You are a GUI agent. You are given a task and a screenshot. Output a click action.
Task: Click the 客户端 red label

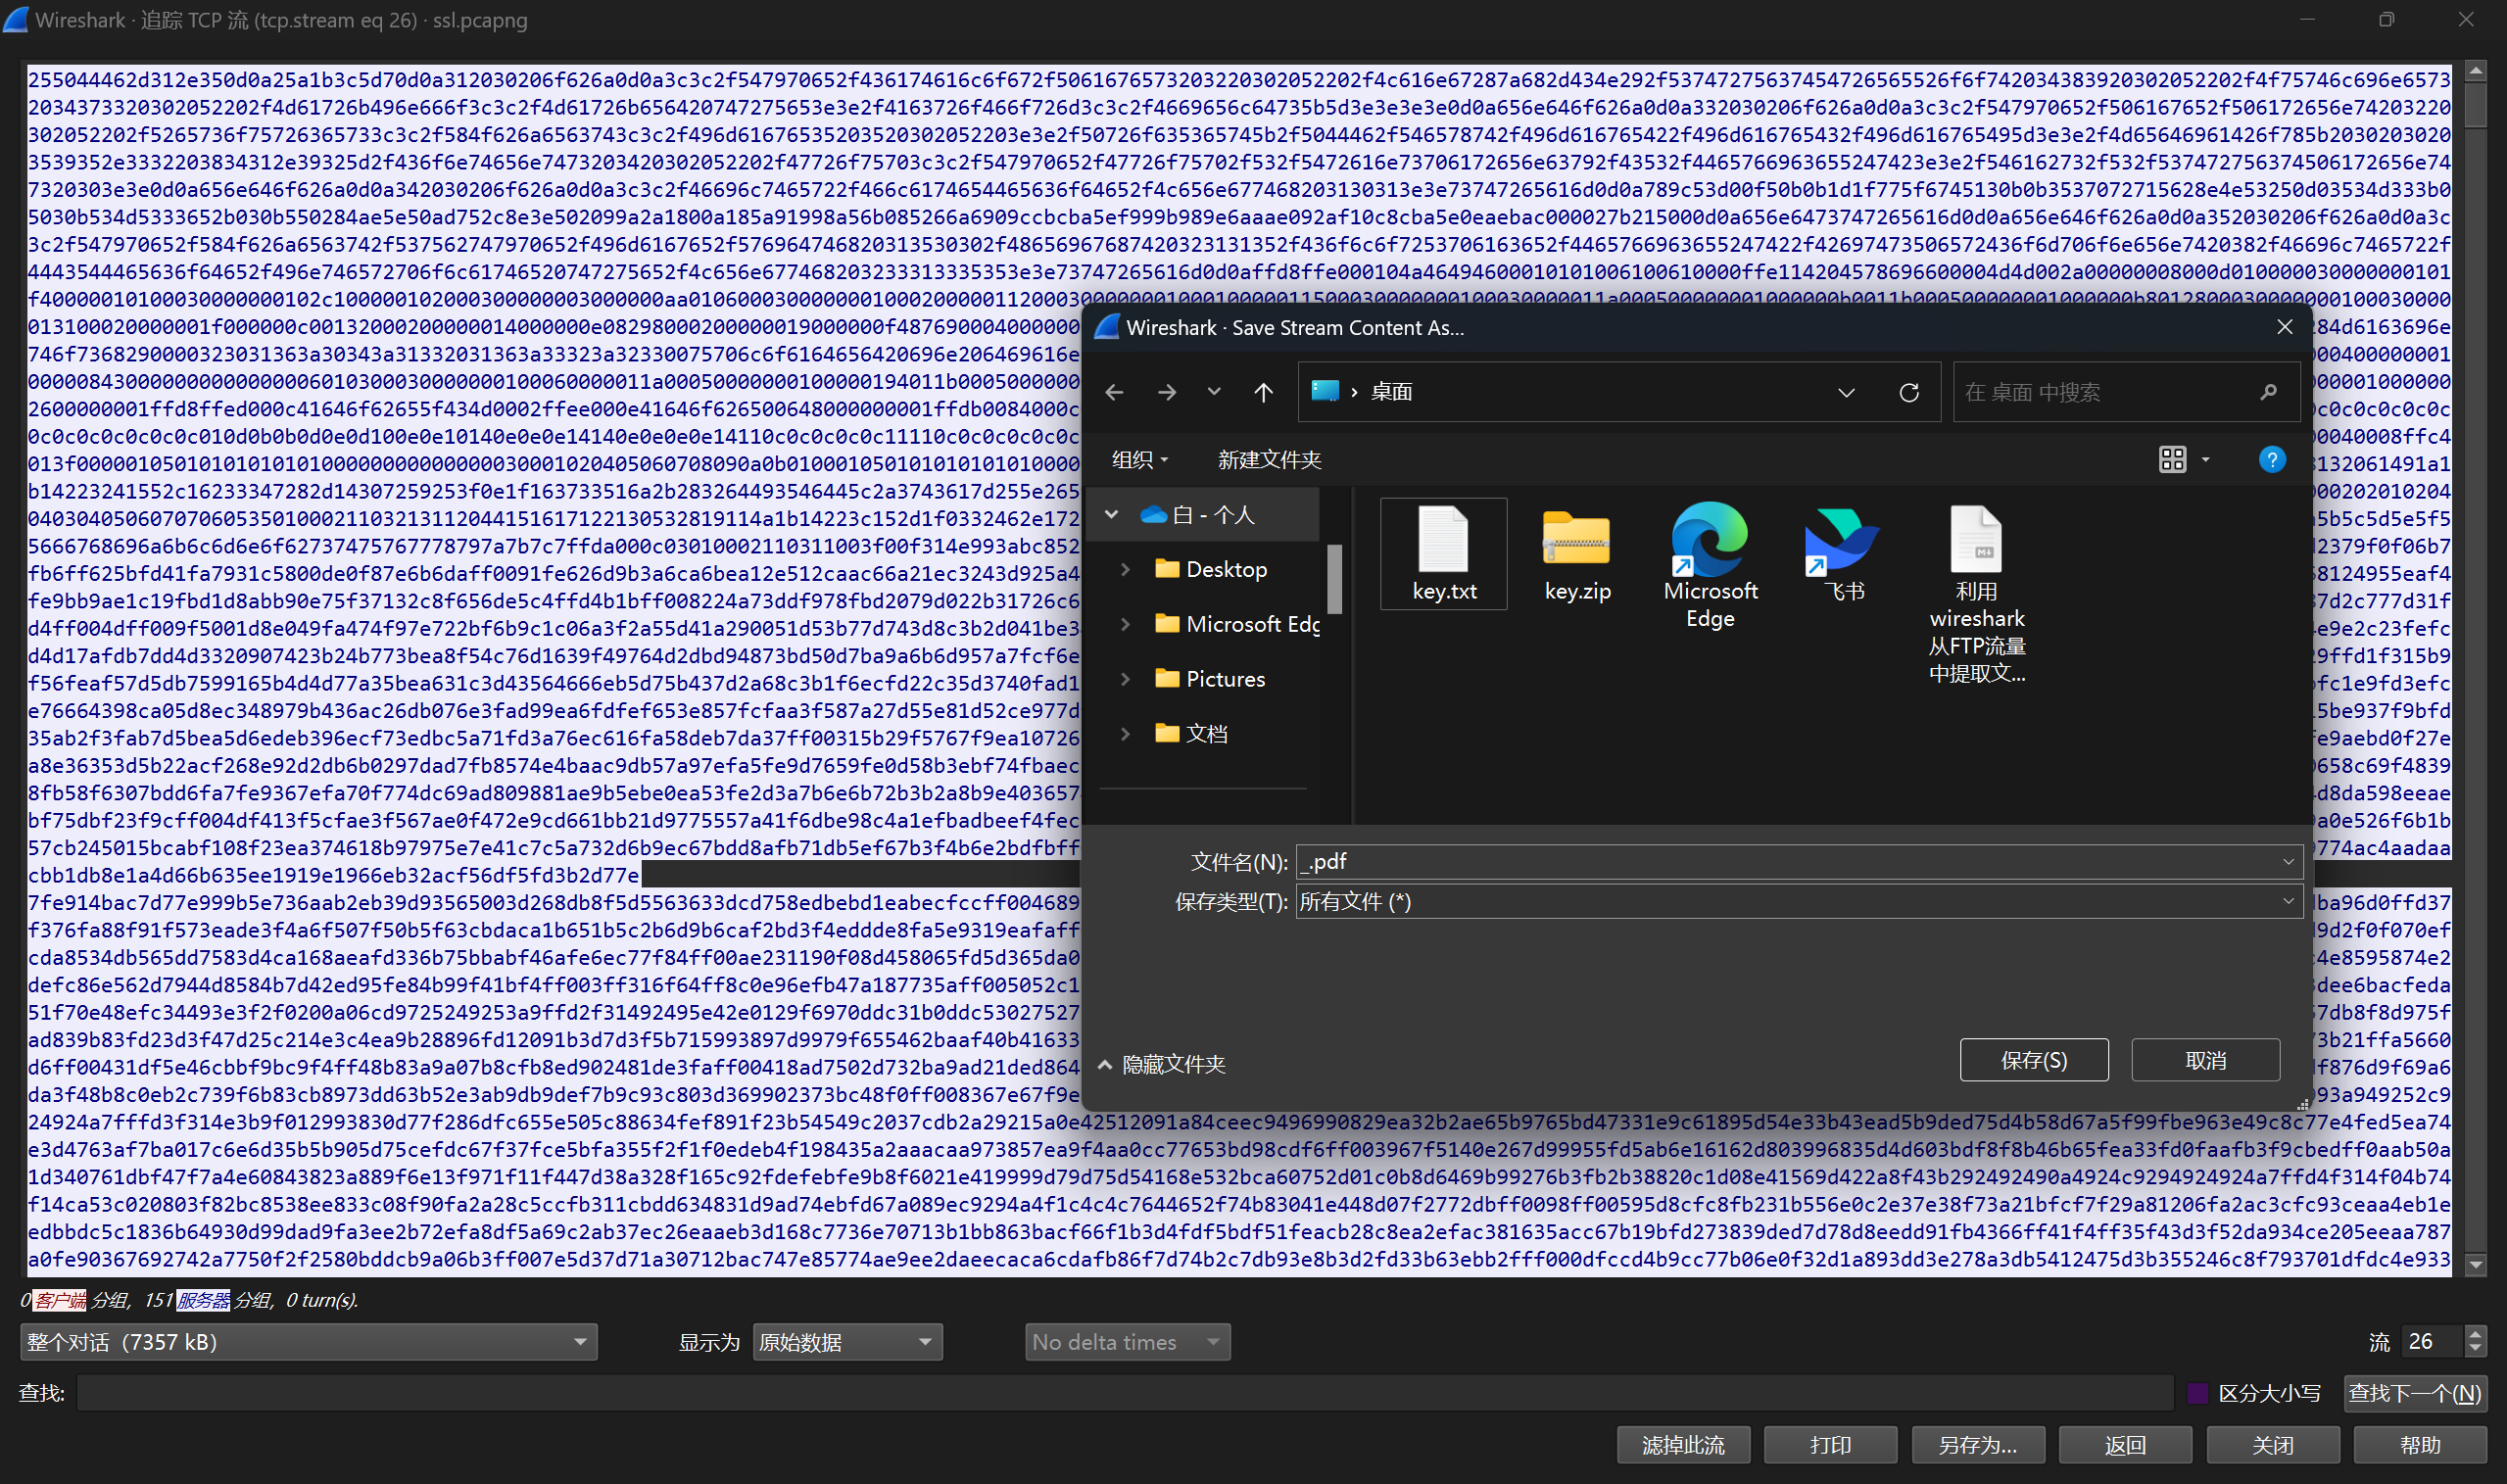(x=60, y=1300)
